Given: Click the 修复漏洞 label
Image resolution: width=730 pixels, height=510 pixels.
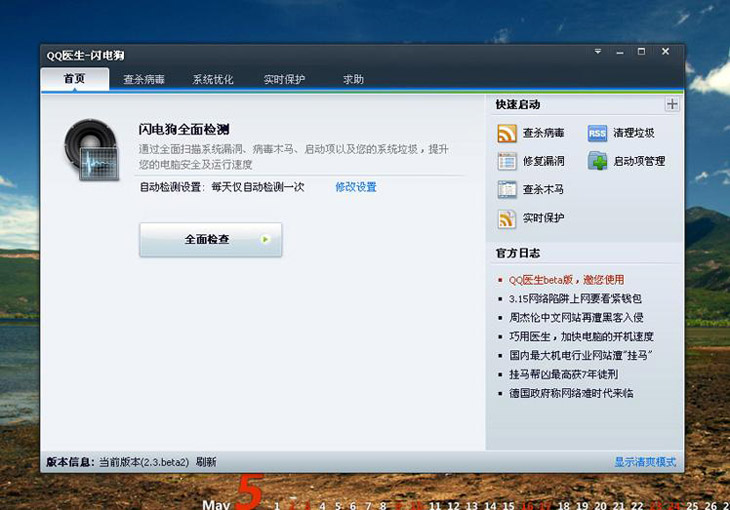Looking at the screenshot, I should pos(543,161).
